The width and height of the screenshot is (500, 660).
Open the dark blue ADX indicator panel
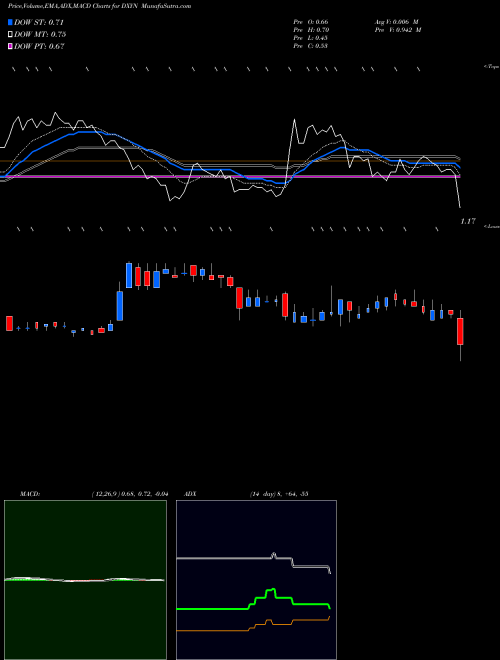click(x=256, y=580)
